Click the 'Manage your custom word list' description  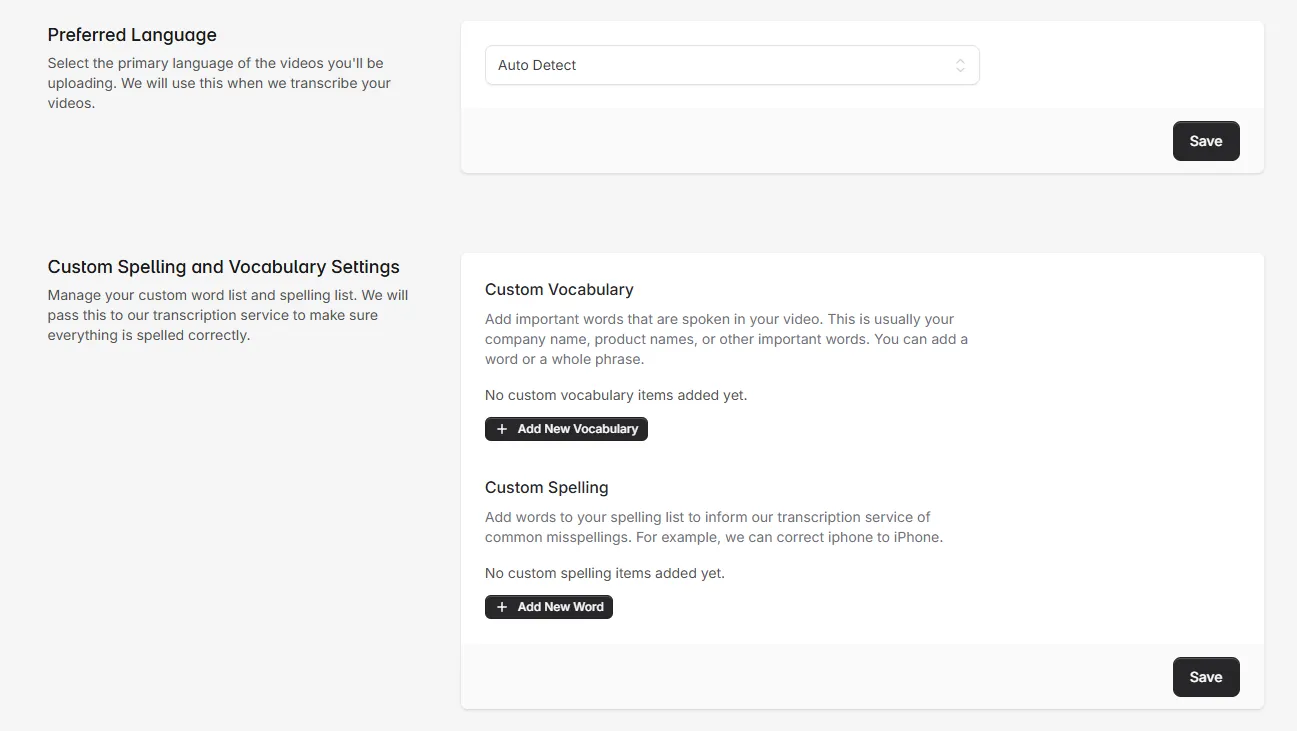tap(228, 315)
